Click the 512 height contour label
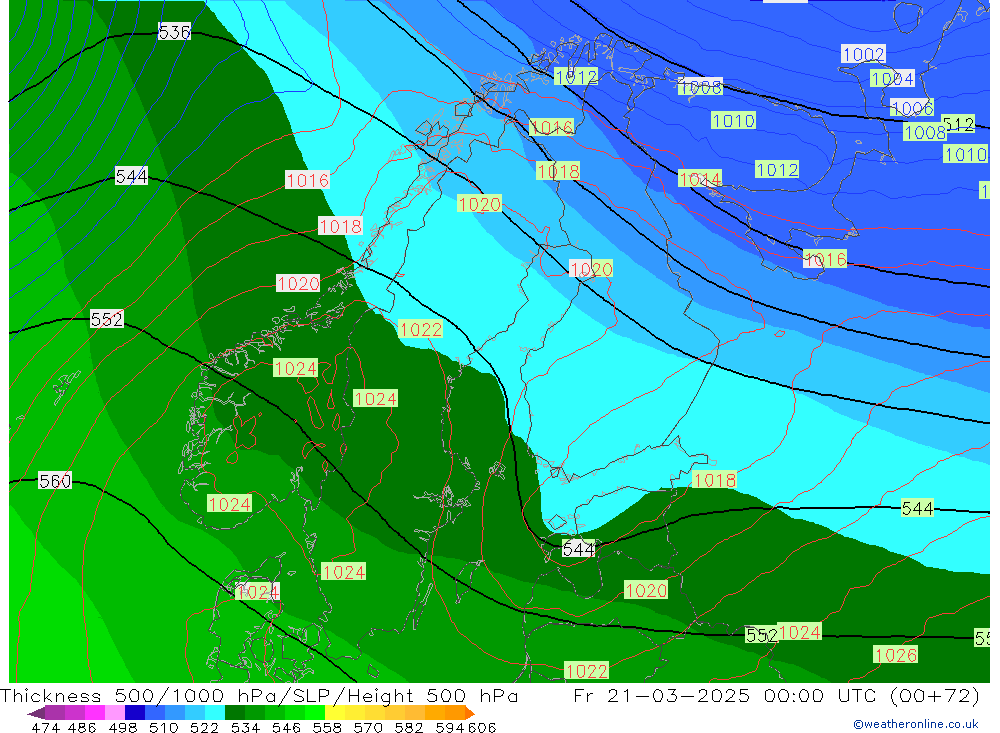The height and width of the screenshot is (733, 1000). [958, 124]
